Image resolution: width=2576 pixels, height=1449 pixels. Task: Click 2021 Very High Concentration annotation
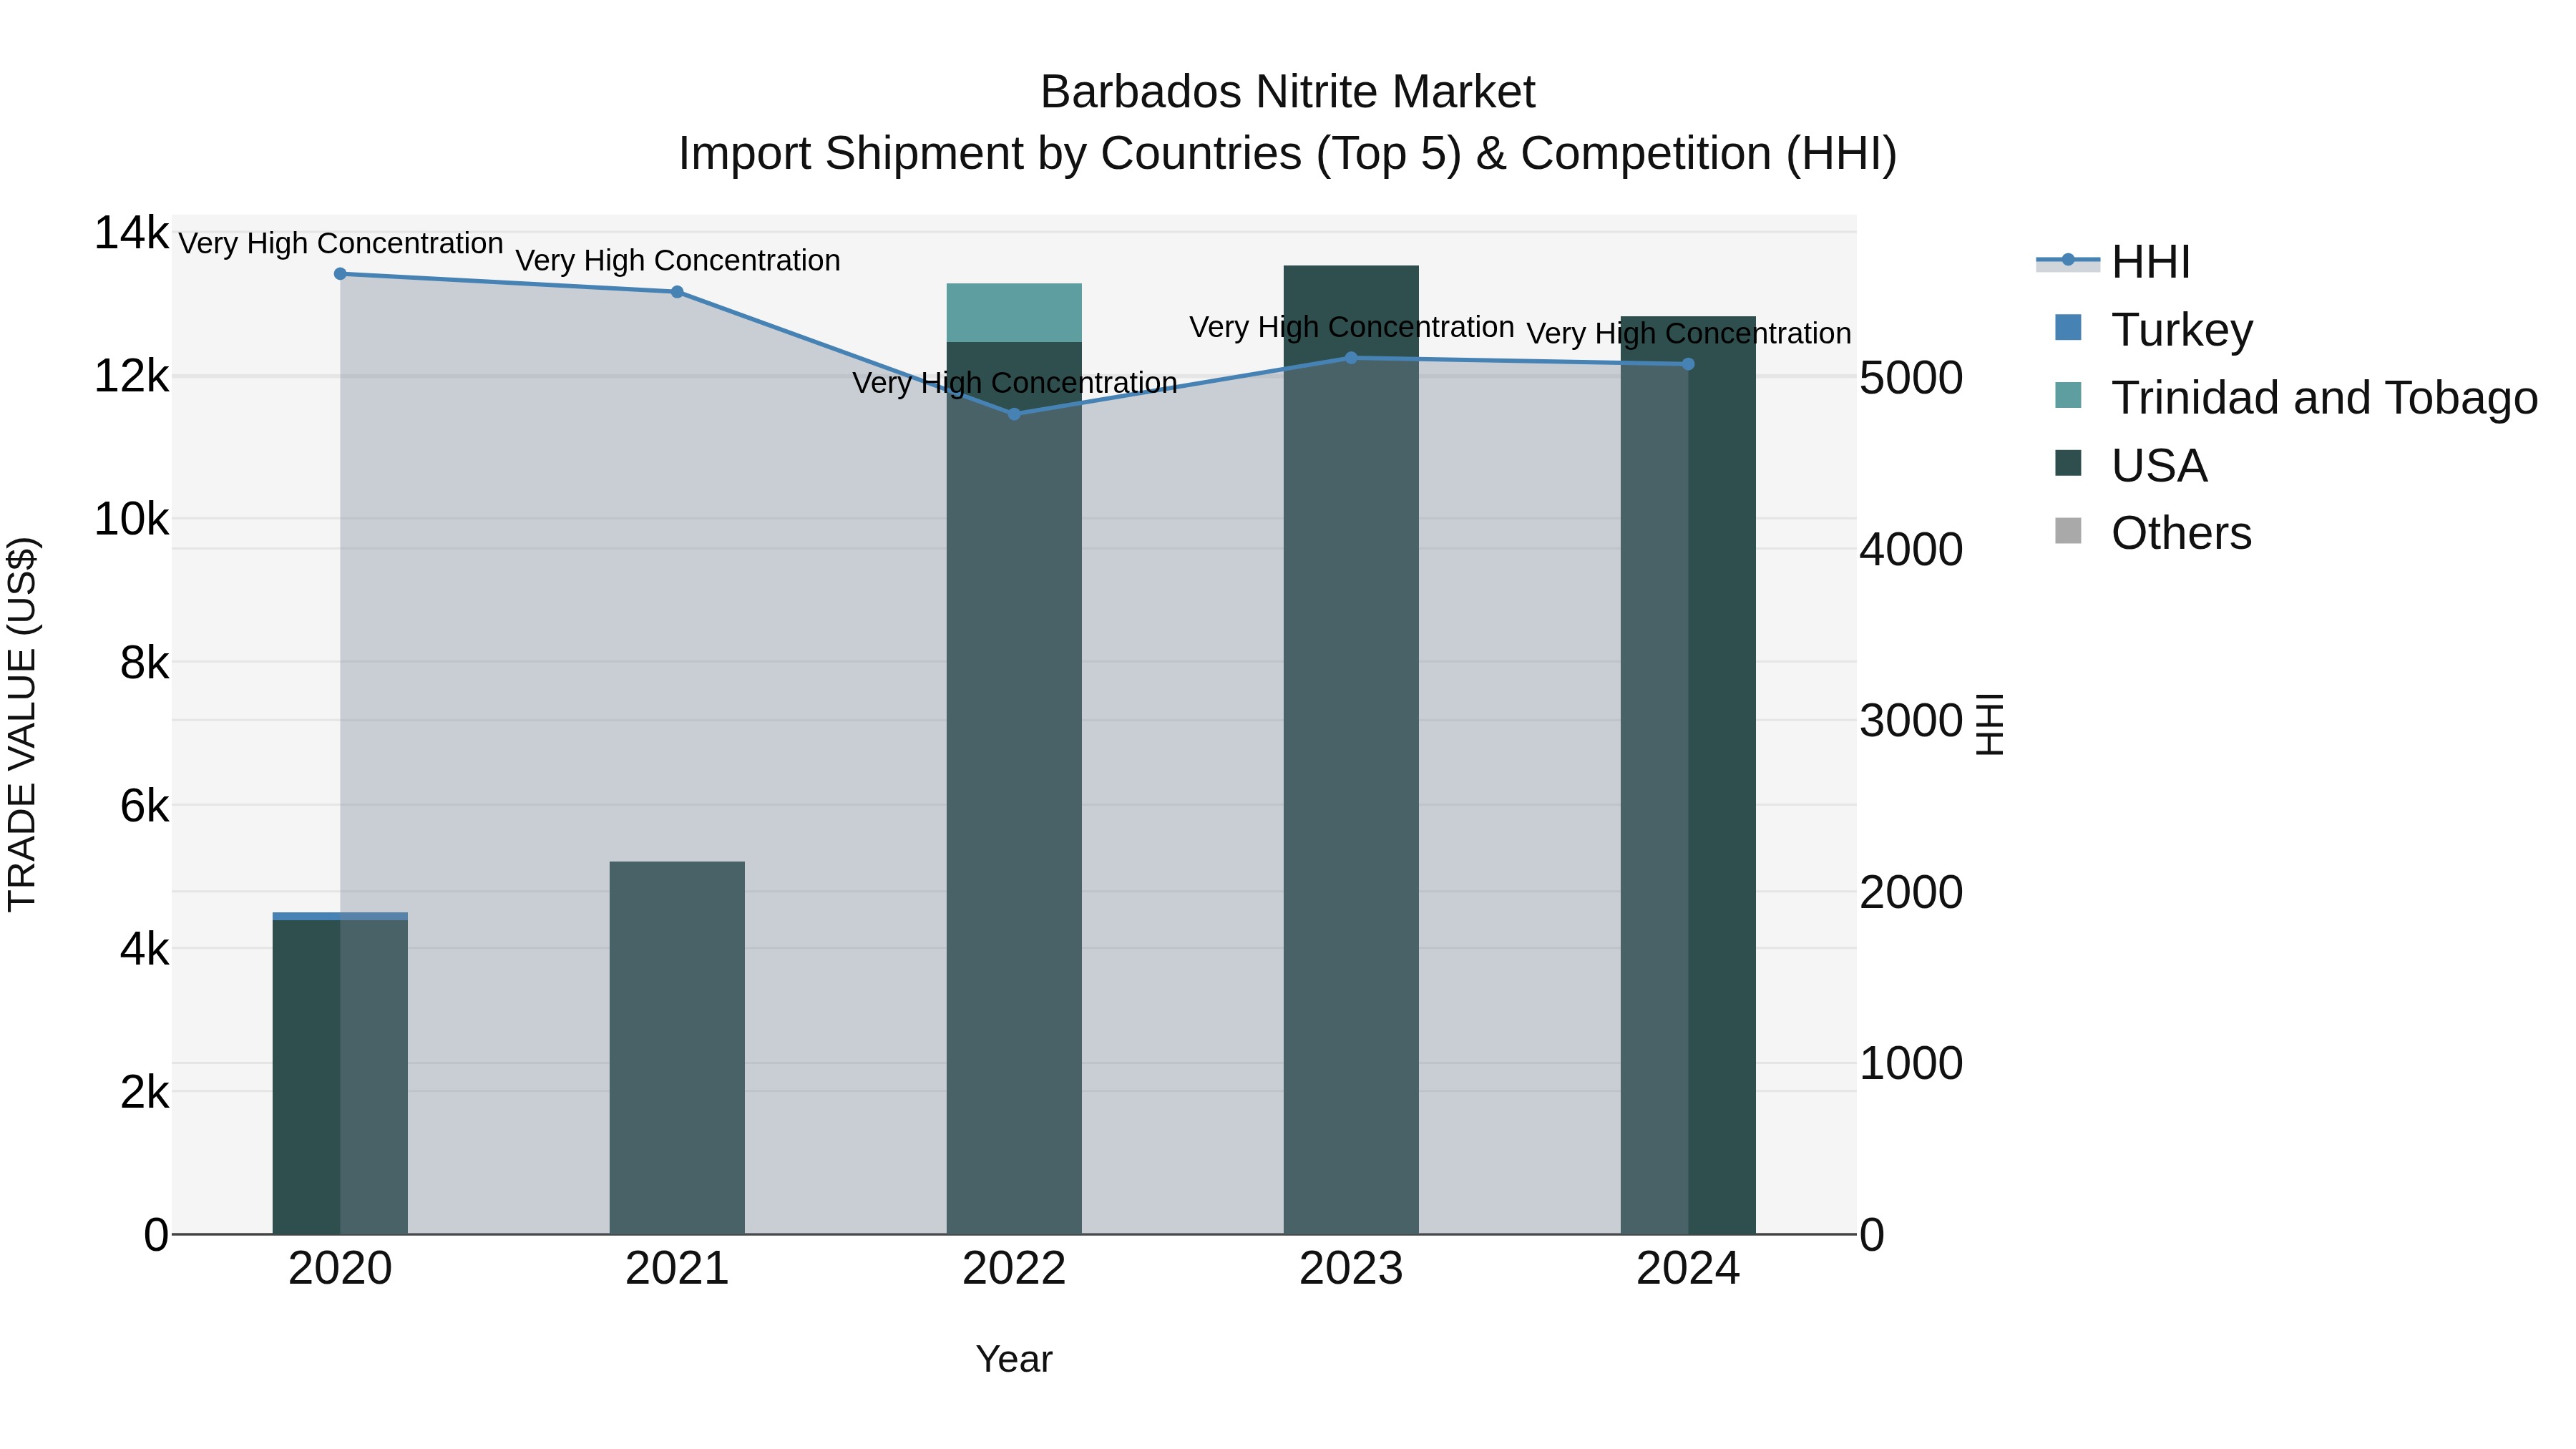click(x=678, y=260)
